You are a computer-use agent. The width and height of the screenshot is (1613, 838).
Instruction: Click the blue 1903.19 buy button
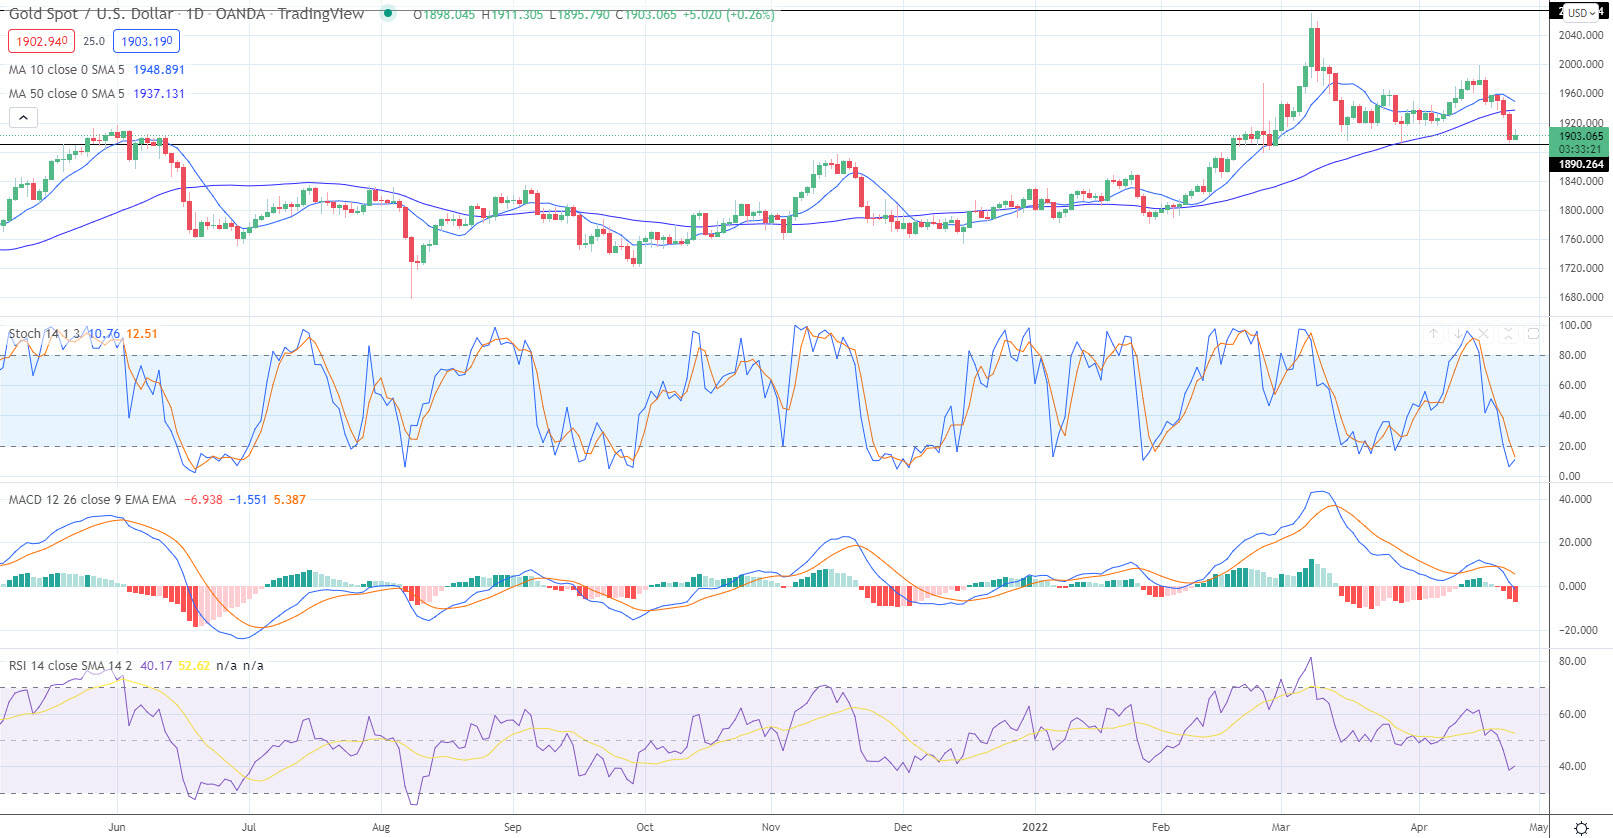pyautogui.click(x=146, y=42)
